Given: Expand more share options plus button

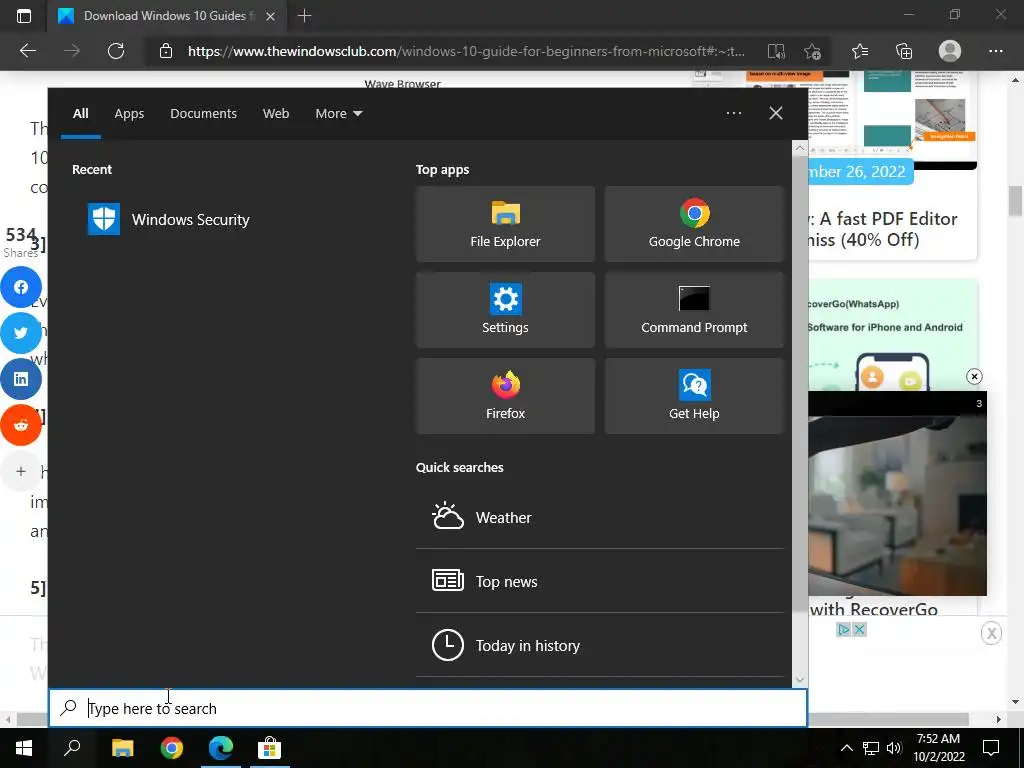Looking at the screenshot, I should [x=21, y=471].
